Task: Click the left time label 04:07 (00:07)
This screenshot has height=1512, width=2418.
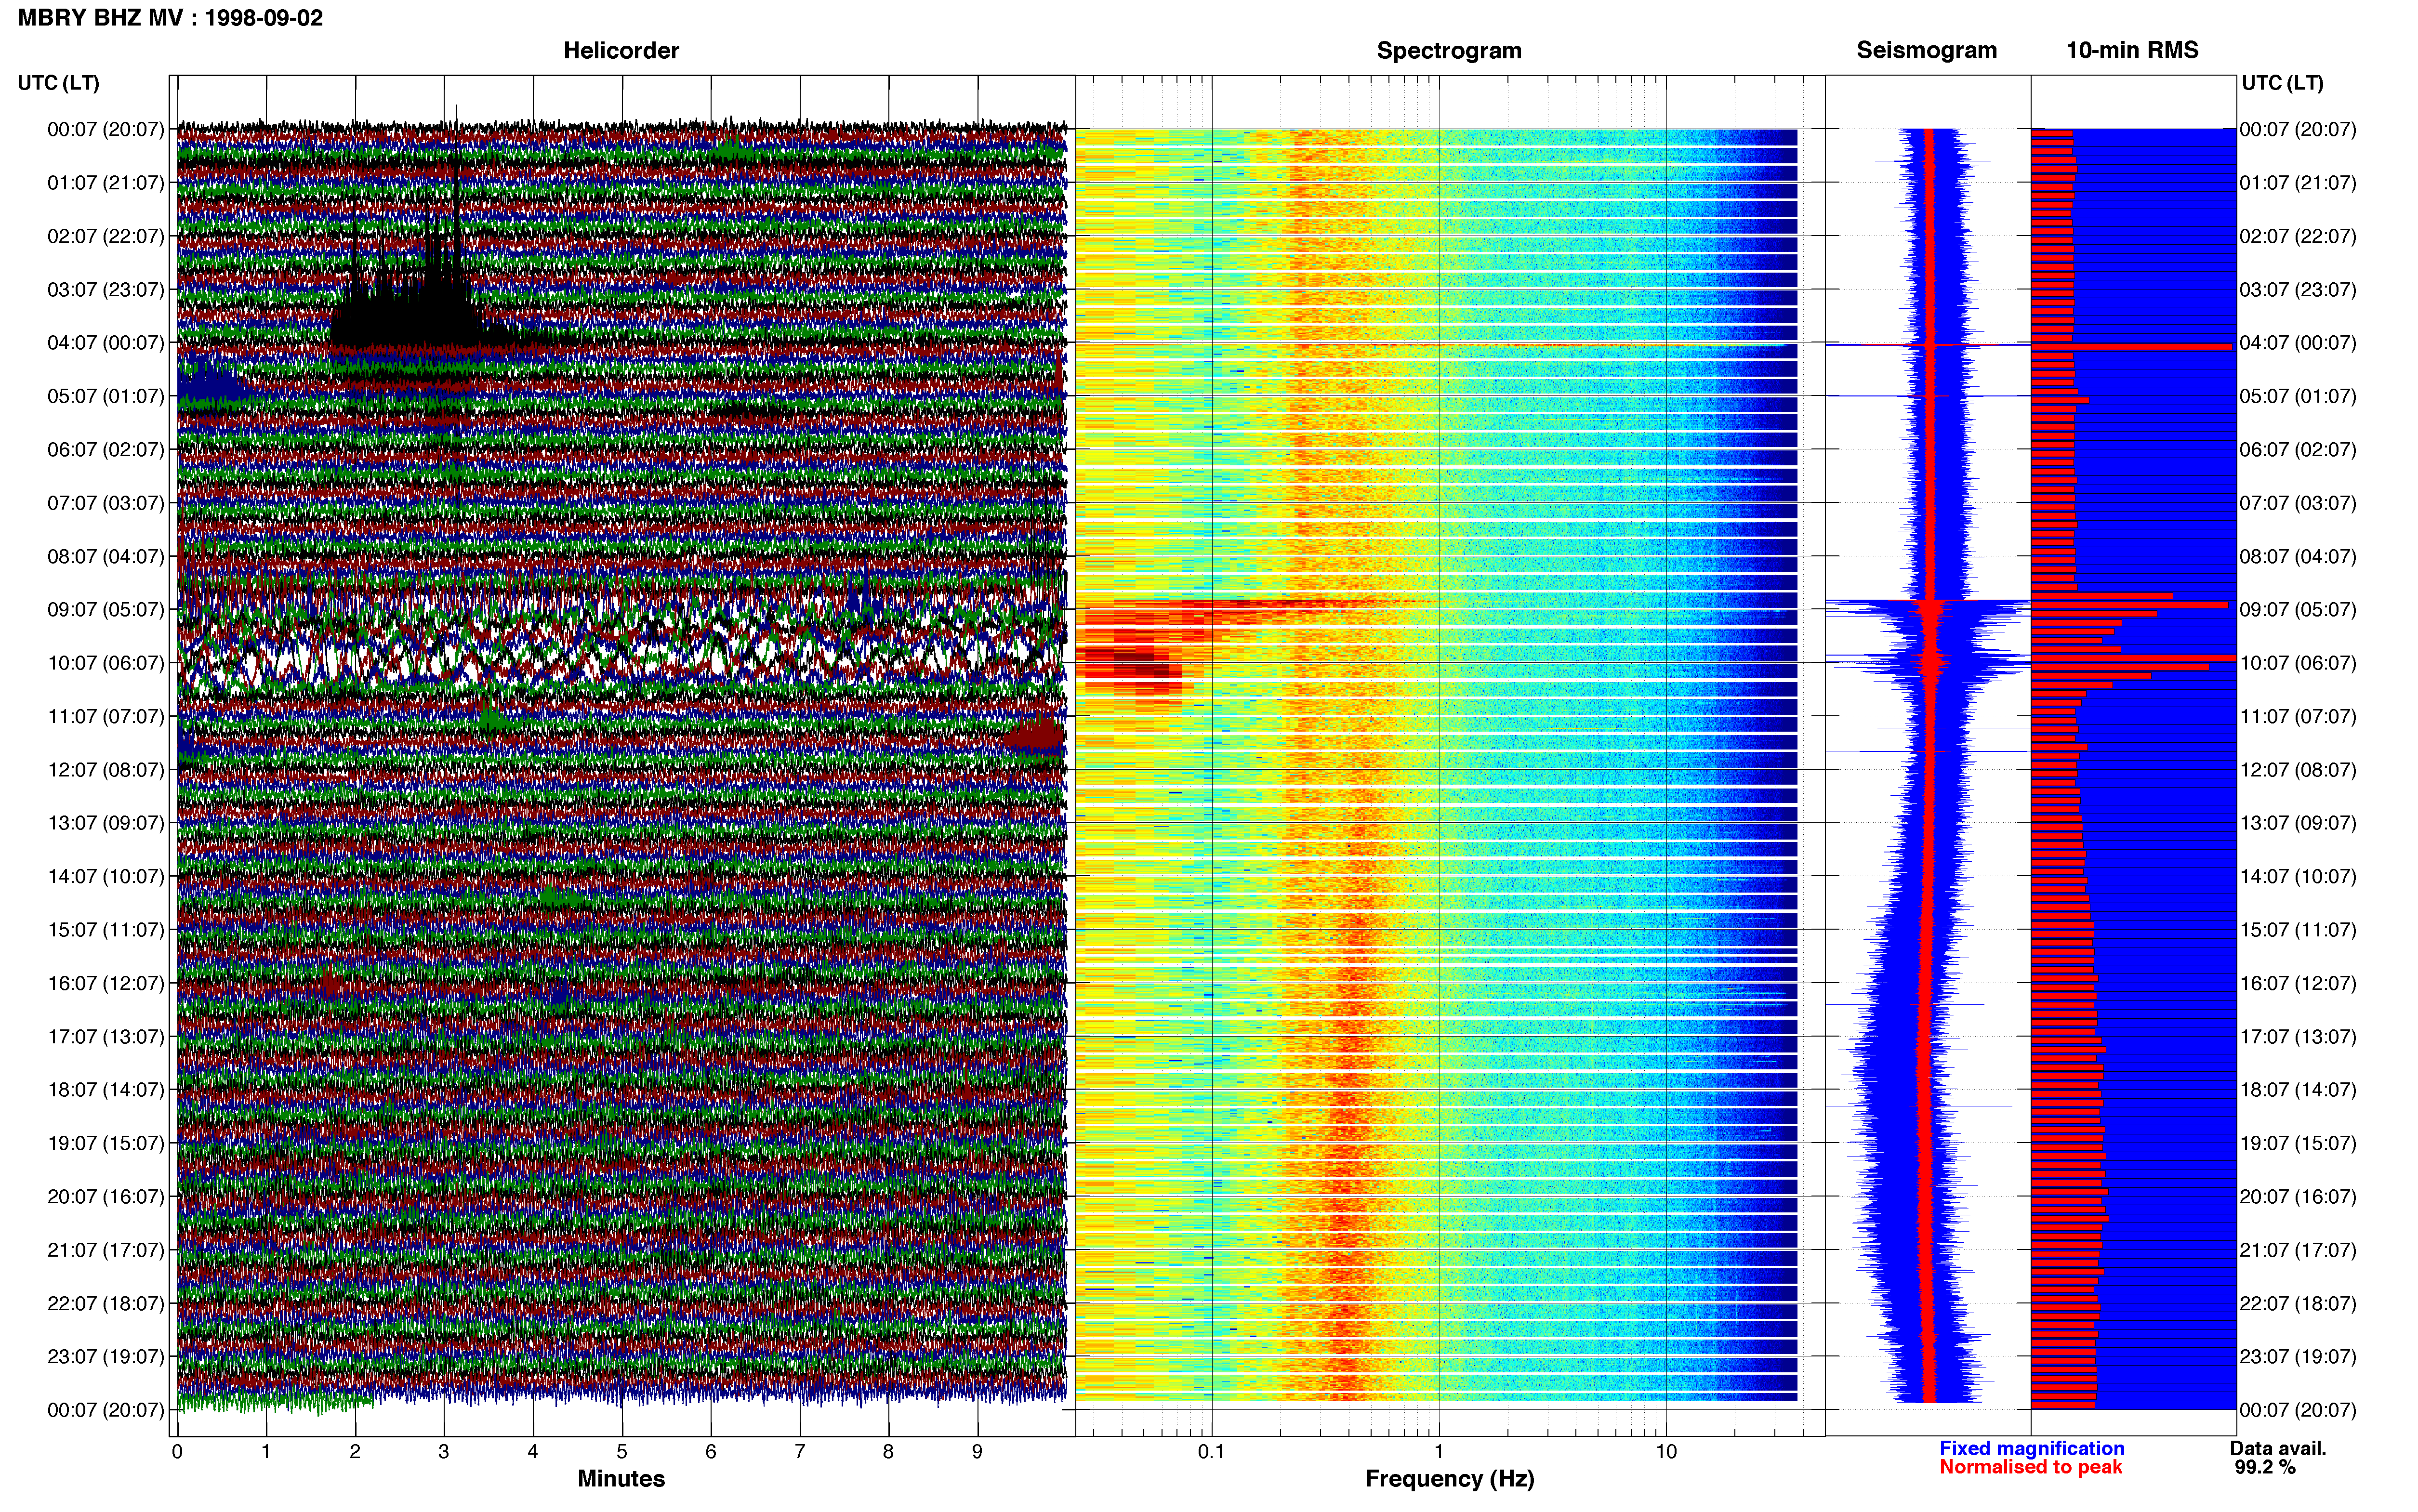Action: [x=105, y=343]
